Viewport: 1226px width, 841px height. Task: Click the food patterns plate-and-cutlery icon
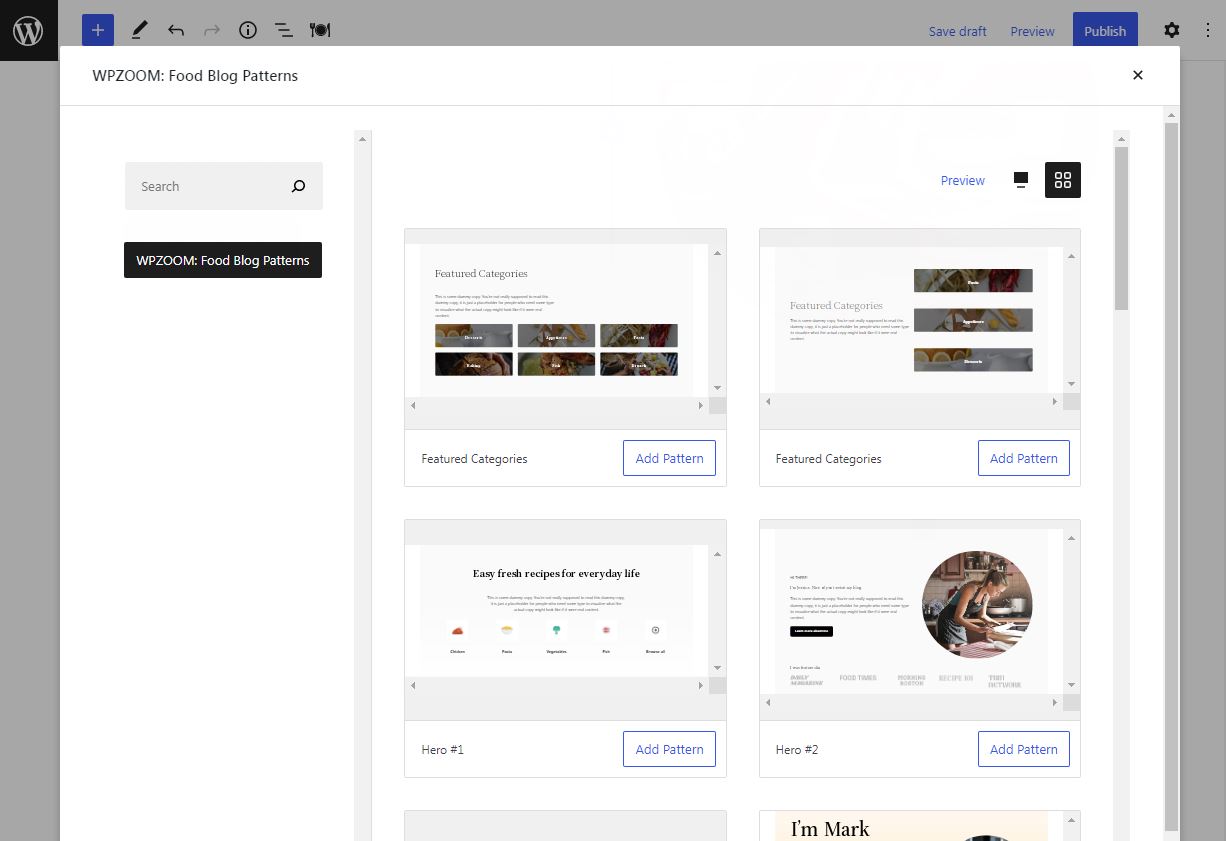320,30
